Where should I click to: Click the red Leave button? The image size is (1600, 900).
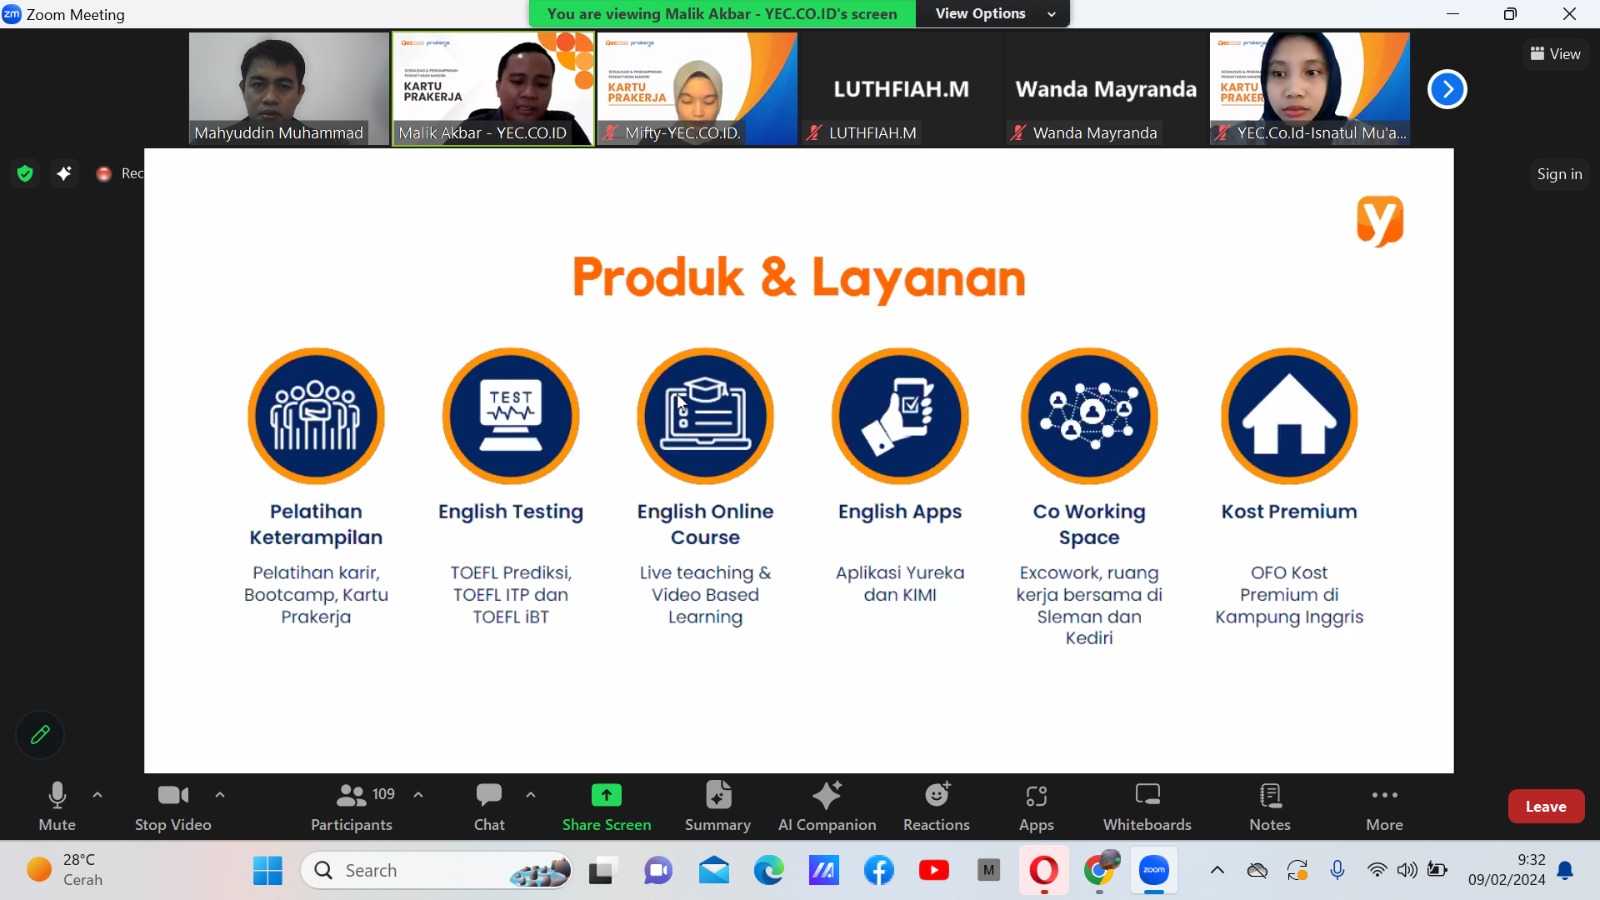(1546, 807)
